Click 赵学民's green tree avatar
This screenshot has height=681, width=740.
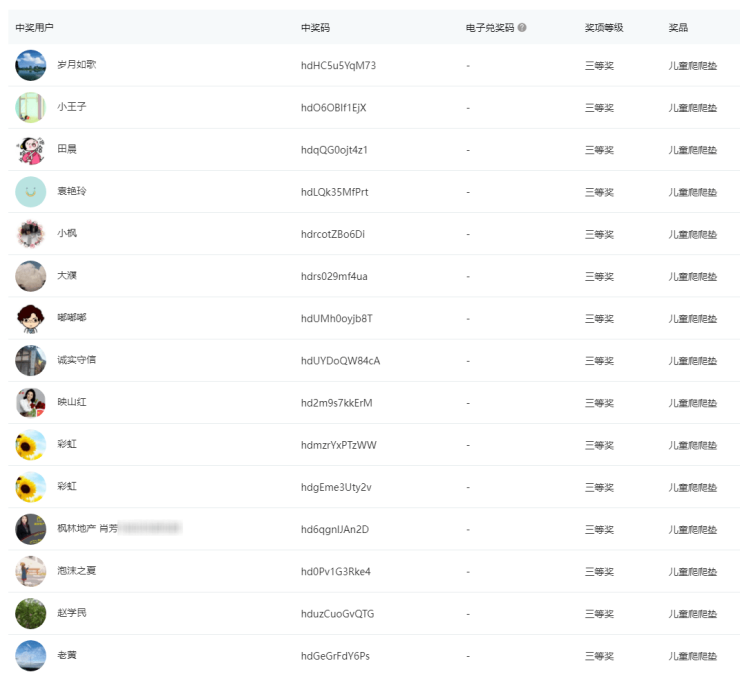31,614
